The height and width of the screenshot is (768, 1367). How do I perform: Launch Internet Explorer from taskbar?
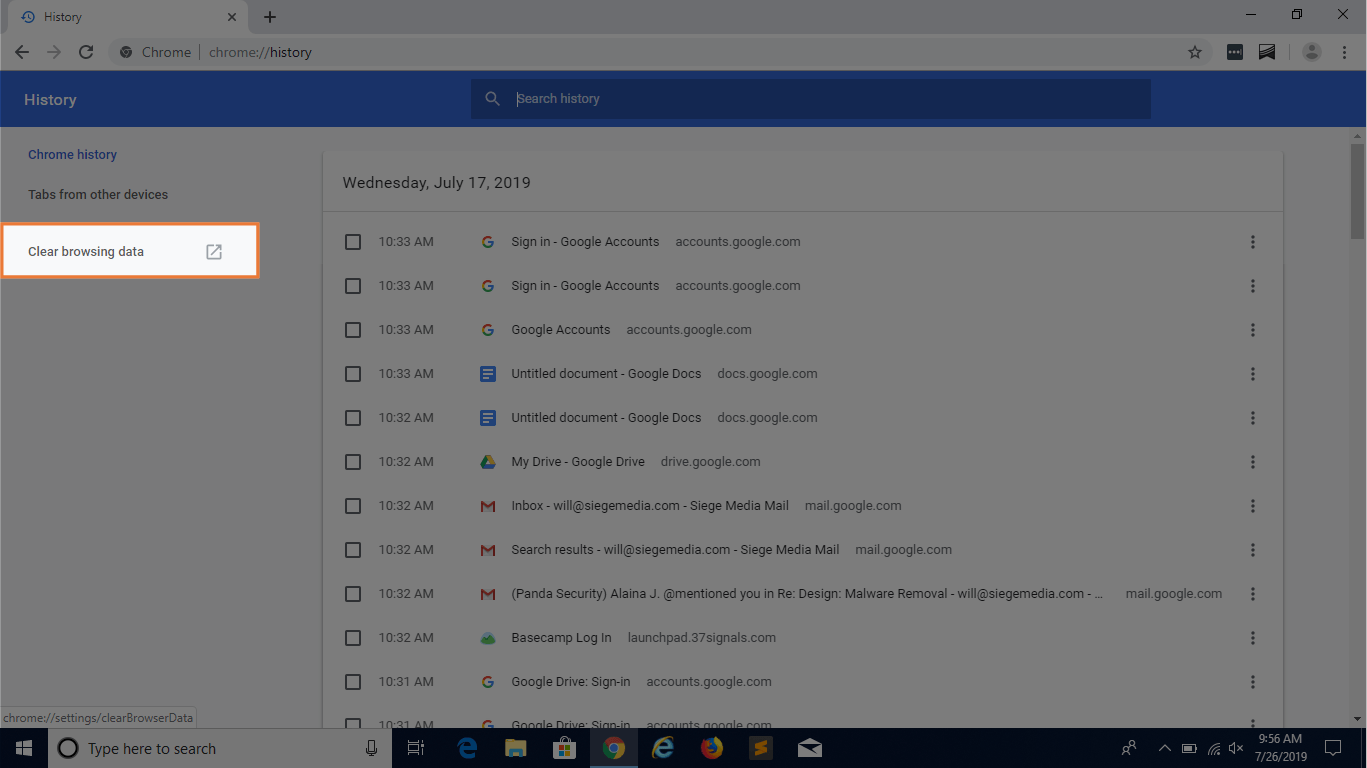(663, 748)
